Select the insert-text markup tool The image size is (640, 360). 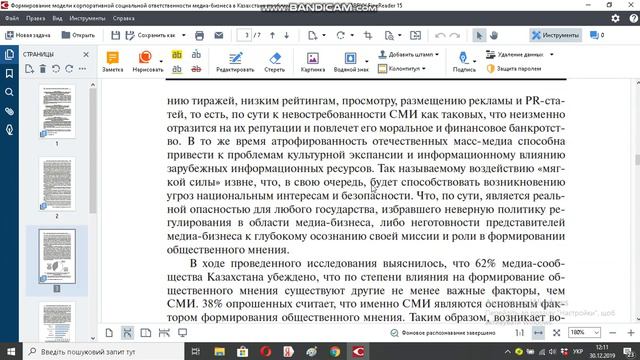click(x=196, y=54)
